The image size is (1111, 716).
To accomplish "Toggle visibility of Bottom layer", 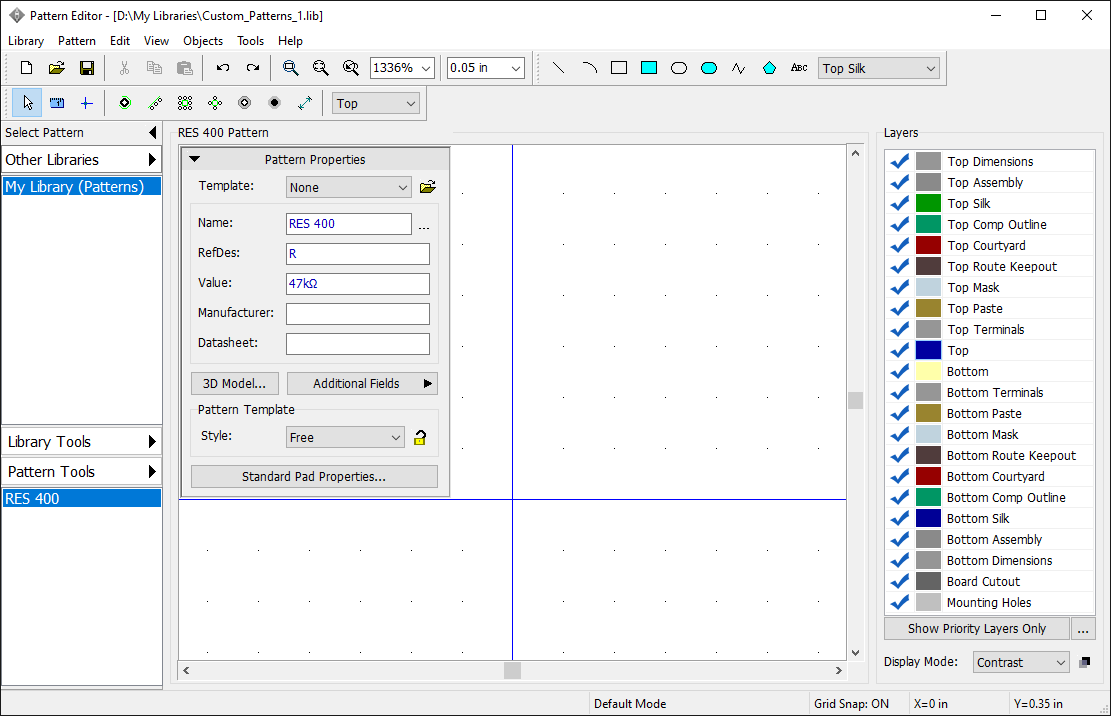I will [x=900, y=371].
